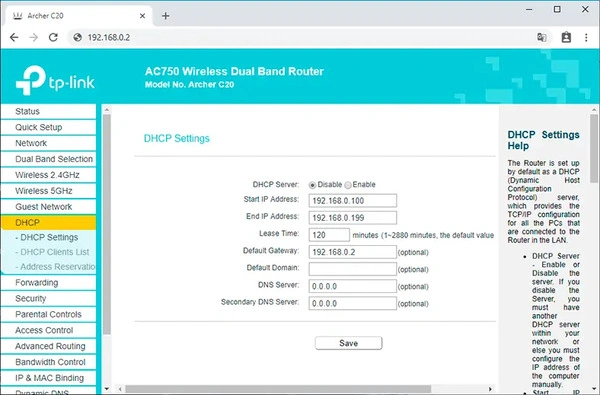Open Wireless 2.4GHz settings
Screen dimensions: 600x395
tap(49, 175)
